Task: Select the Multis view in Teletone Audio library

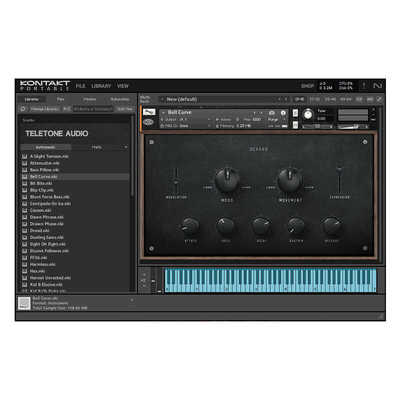Action: coord(97,147)
